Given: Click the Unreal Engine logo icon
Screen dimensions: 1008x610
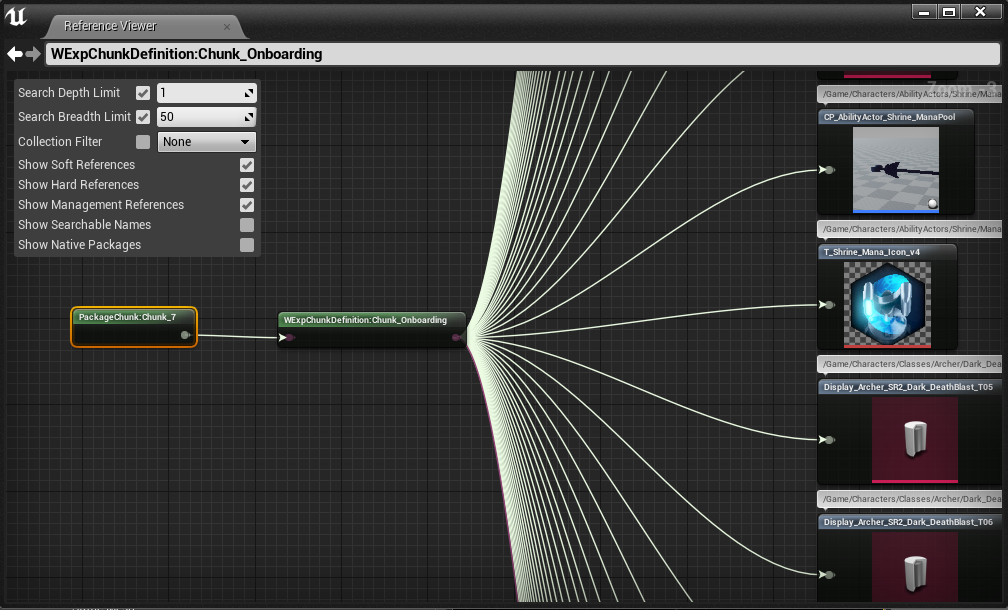Looking at the screenshot, I should 17,15.
